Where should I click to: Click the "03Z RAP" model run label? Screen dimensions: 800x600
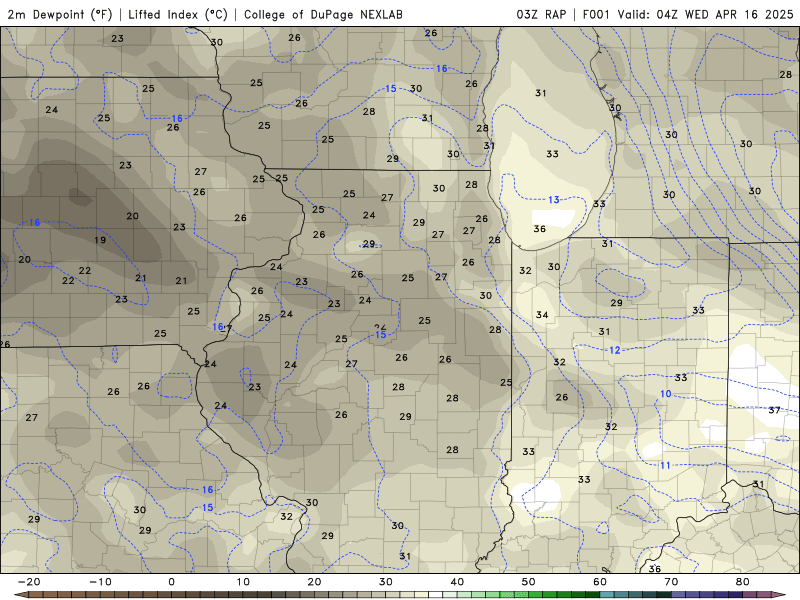coord(541,14)
